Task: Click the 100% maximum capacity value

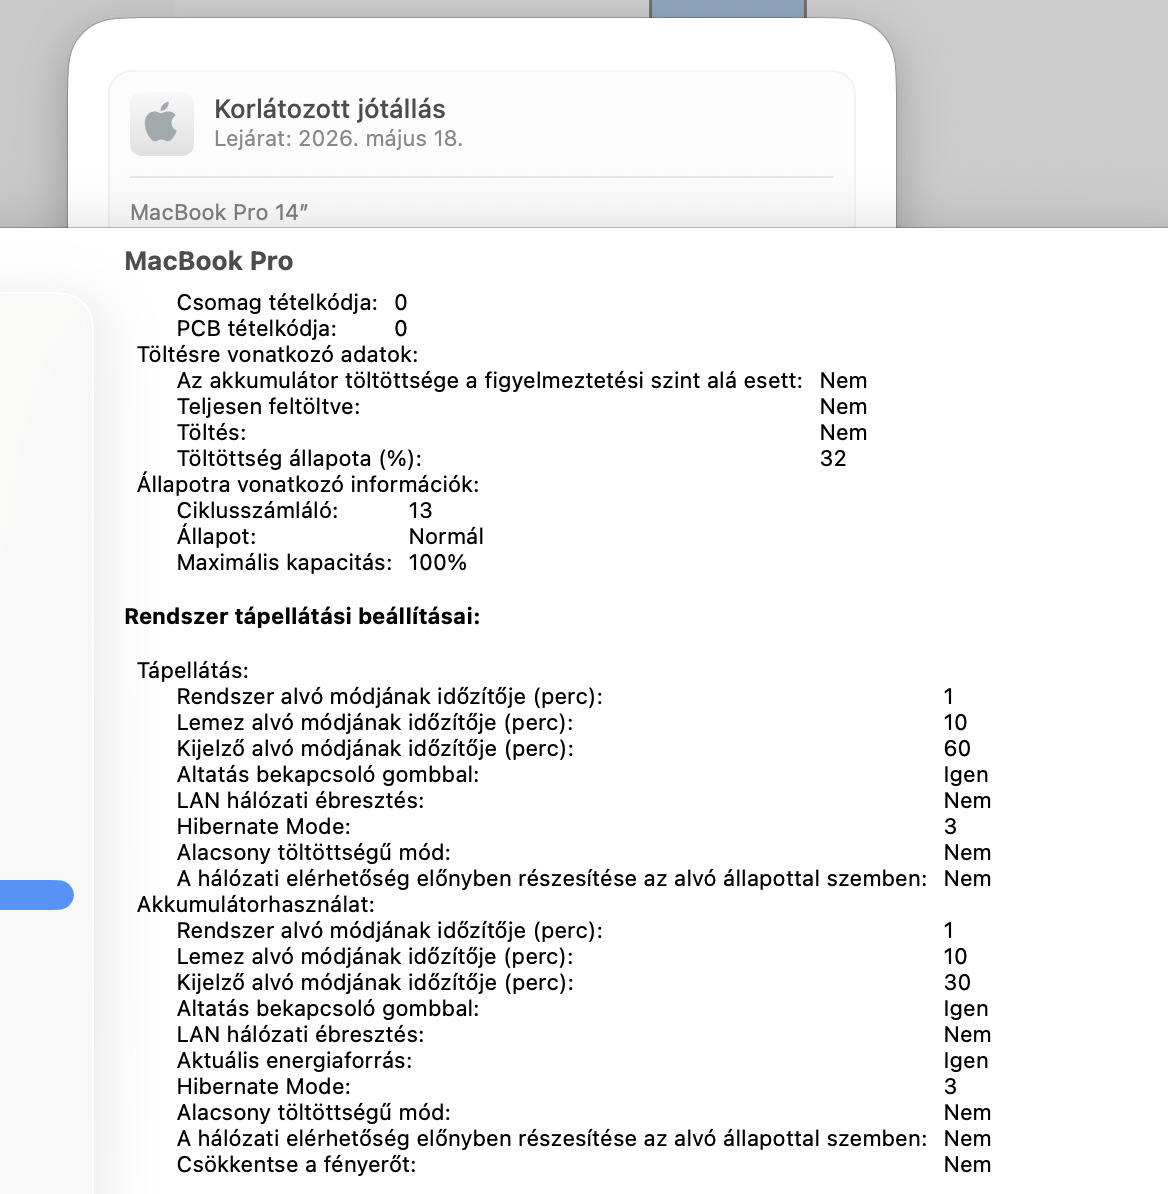Action: click(x=438, y=563)
